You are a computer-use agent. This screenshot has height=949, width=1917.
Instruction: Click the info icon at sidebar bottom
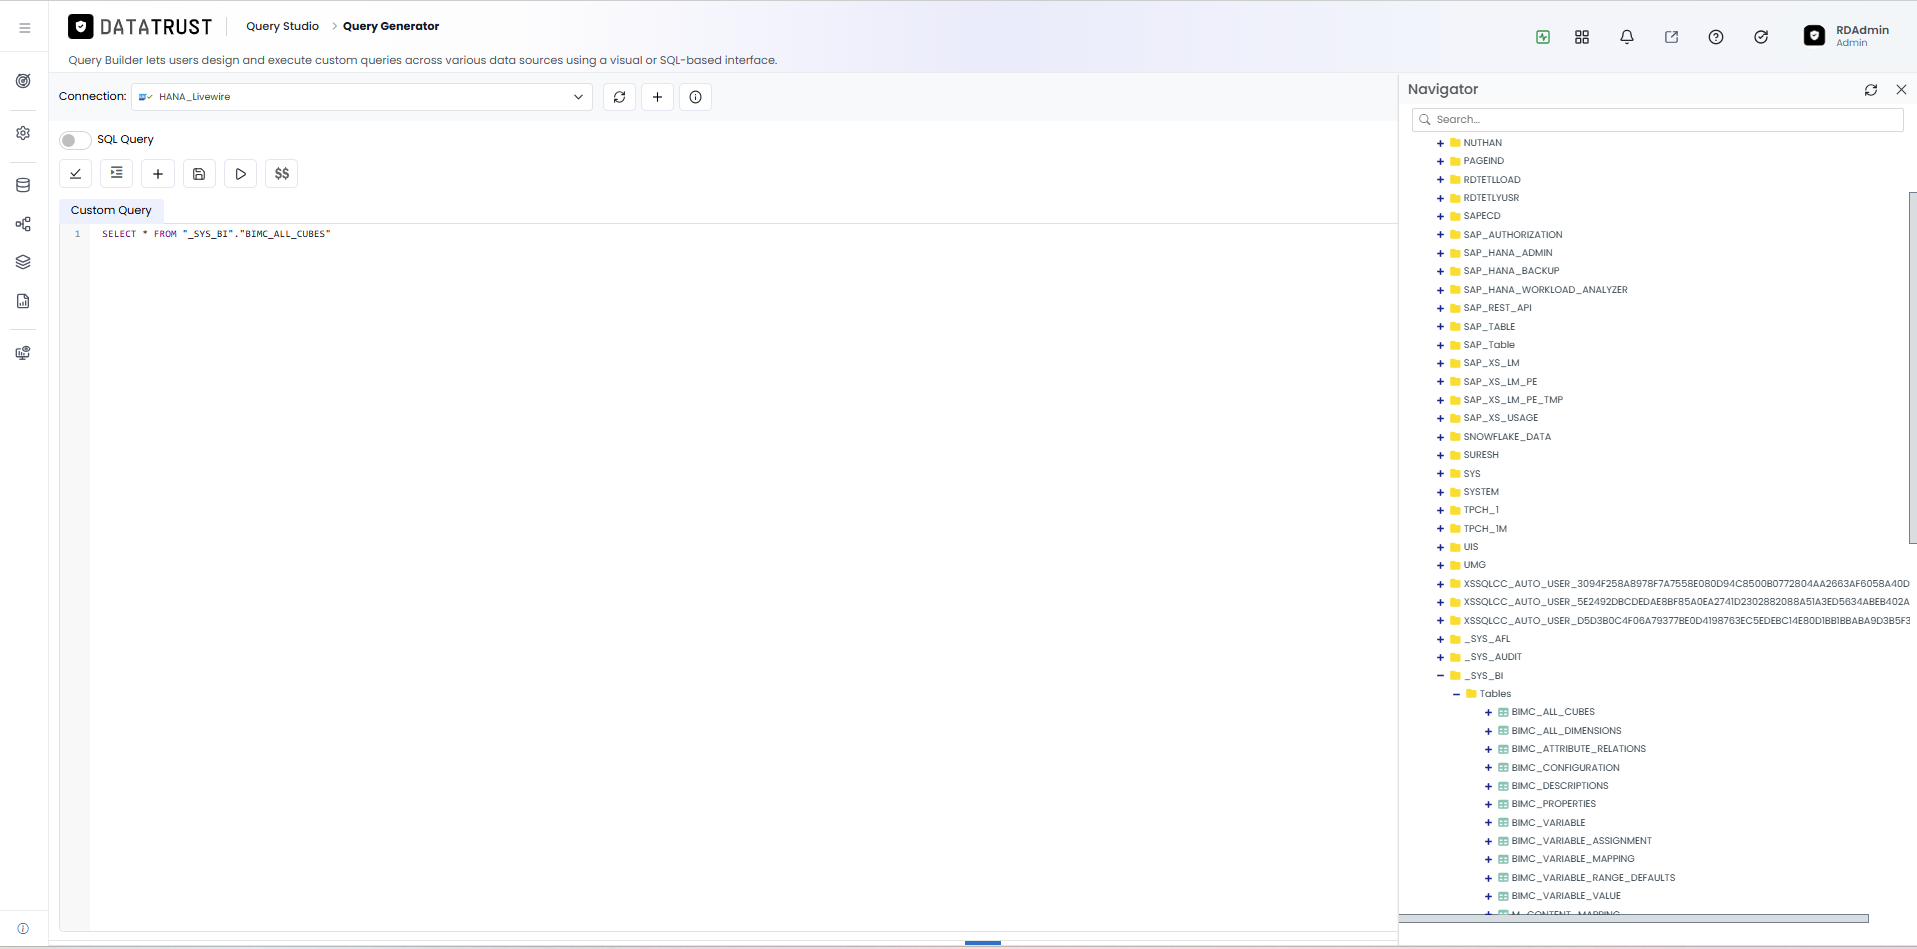coord(23,929)
